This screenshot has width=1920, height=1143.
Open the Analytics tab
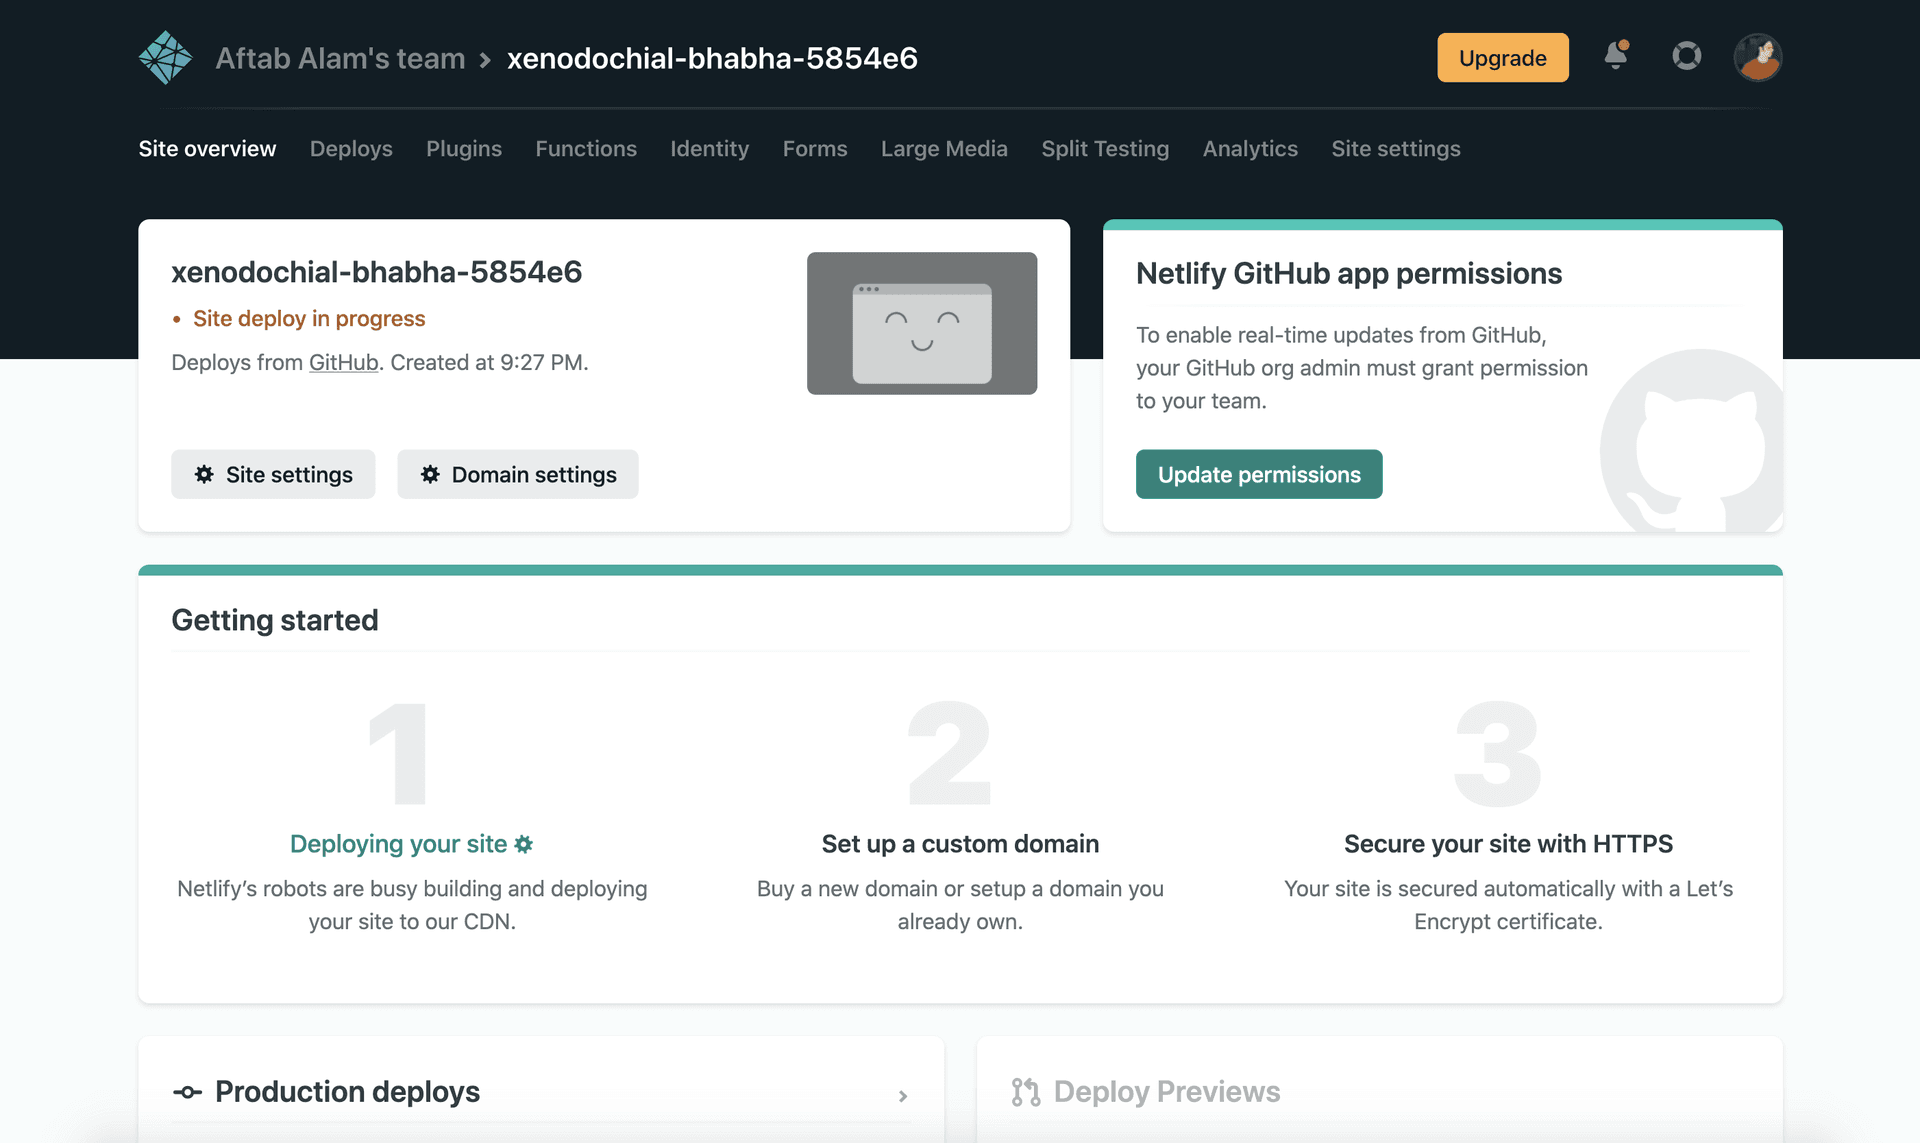click(1250, 148)
